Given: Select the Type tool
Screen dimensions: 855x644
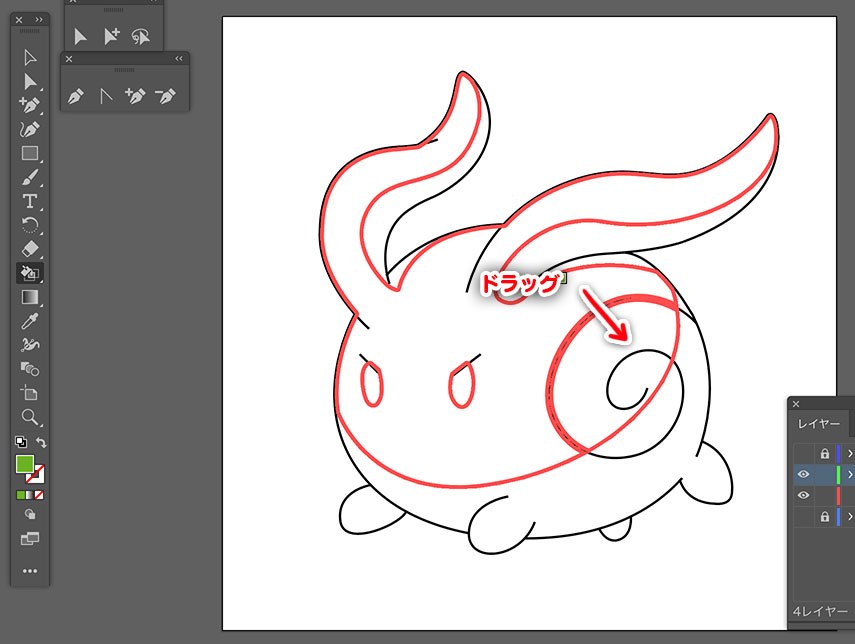Looking at the screenshot, I should [x=30, y=201].
